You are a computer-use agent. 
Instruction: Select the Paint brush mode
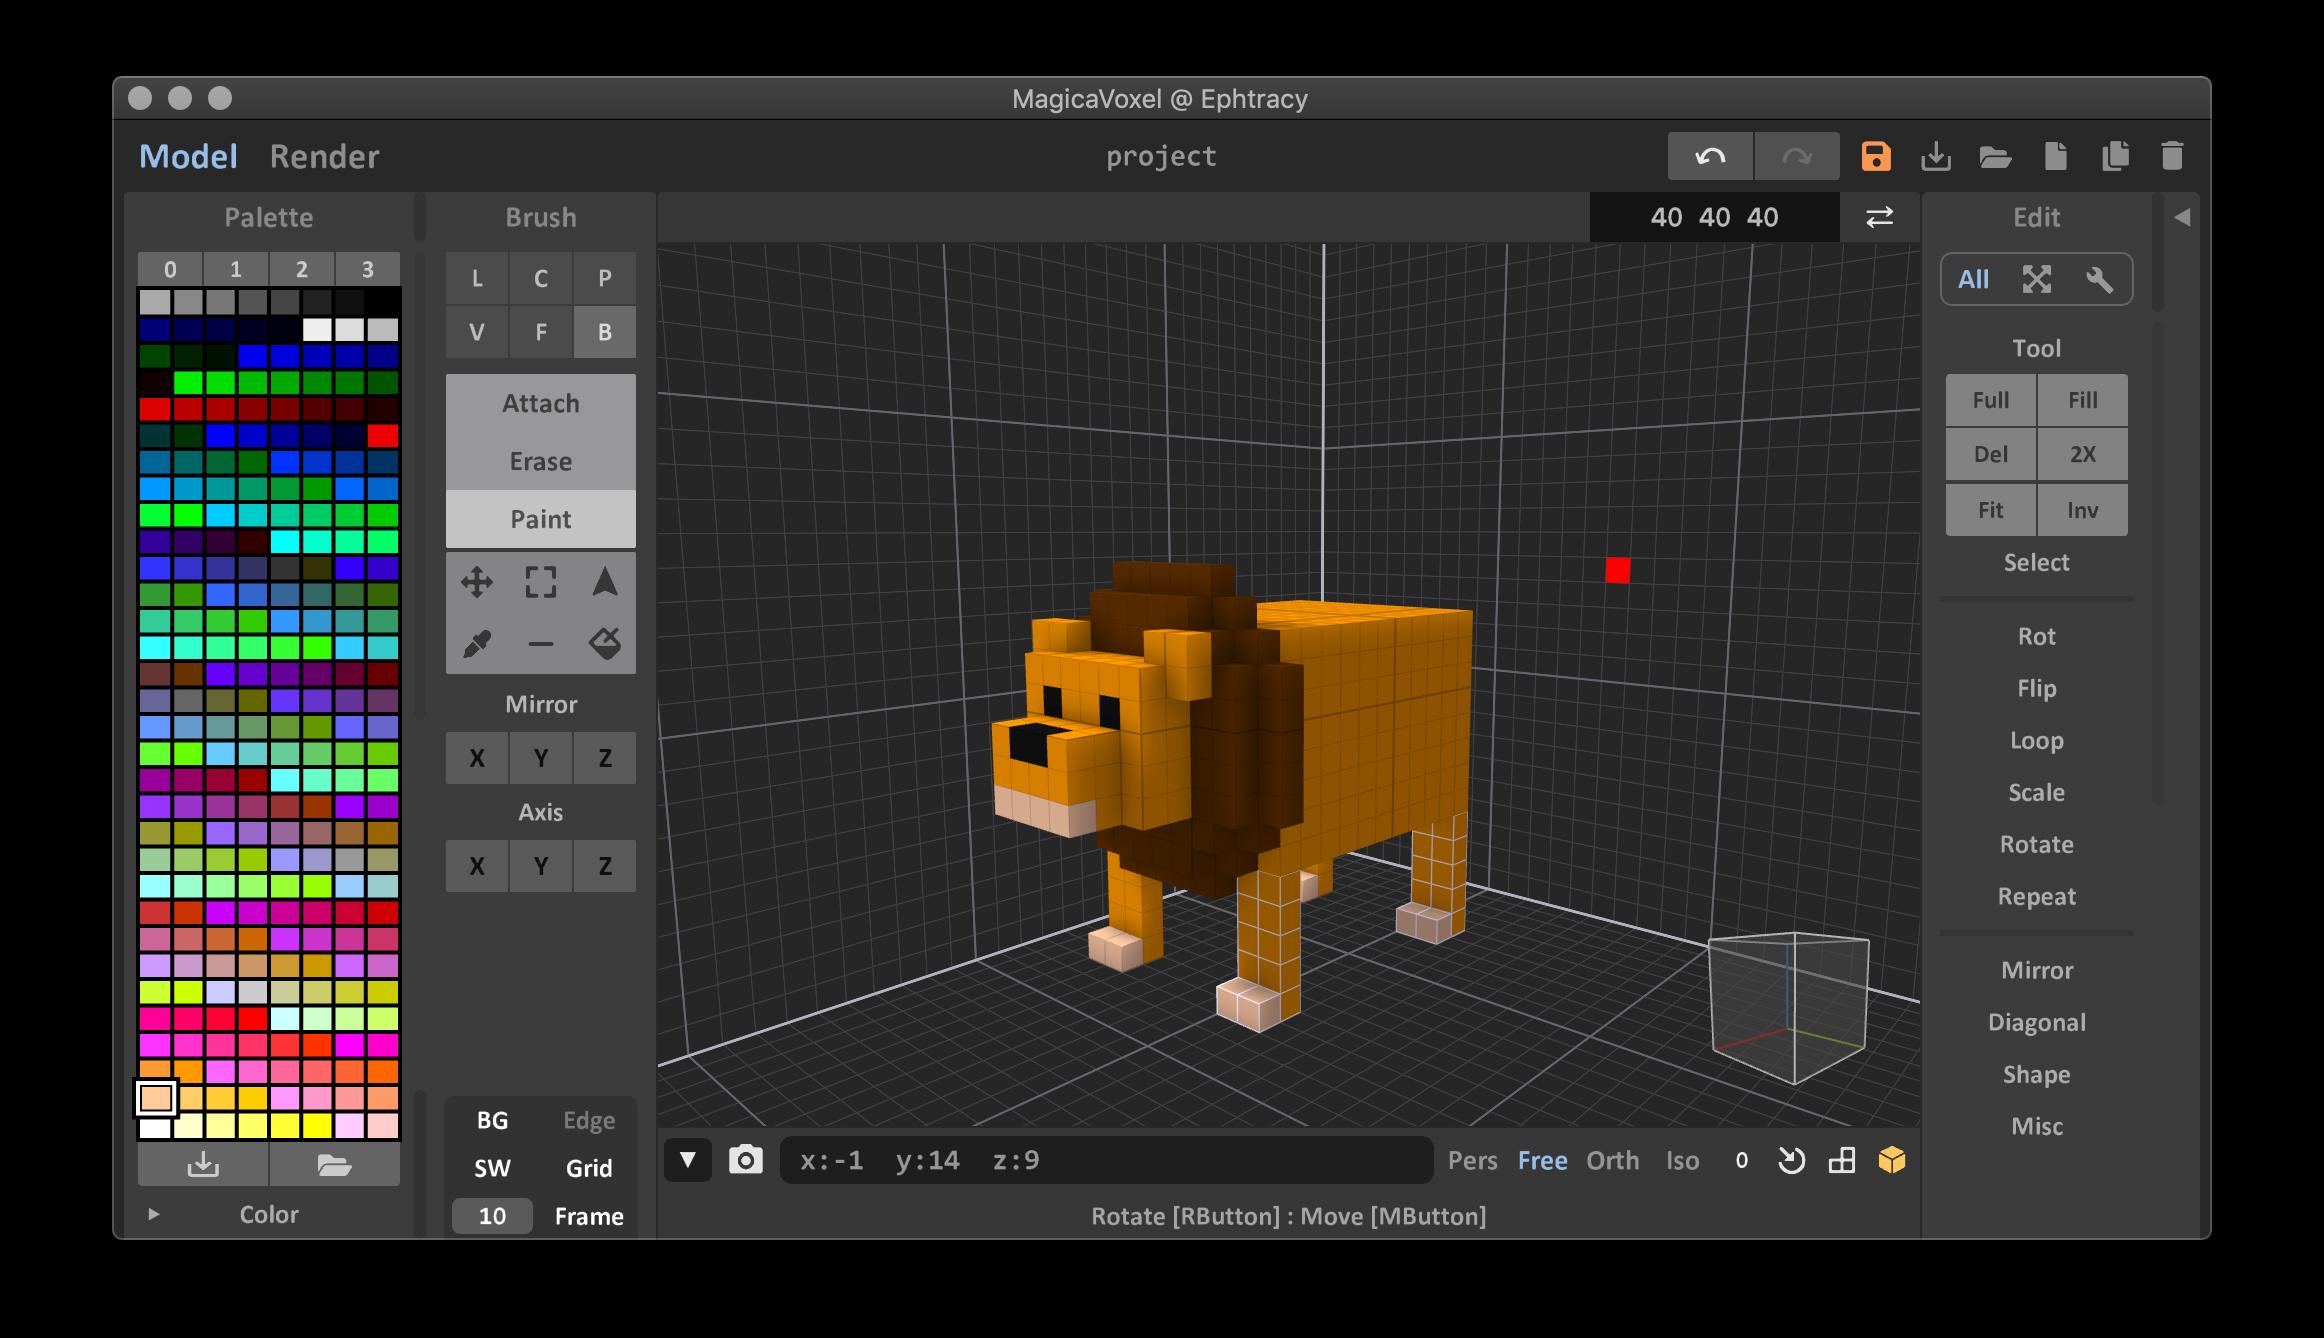[541, 517]
